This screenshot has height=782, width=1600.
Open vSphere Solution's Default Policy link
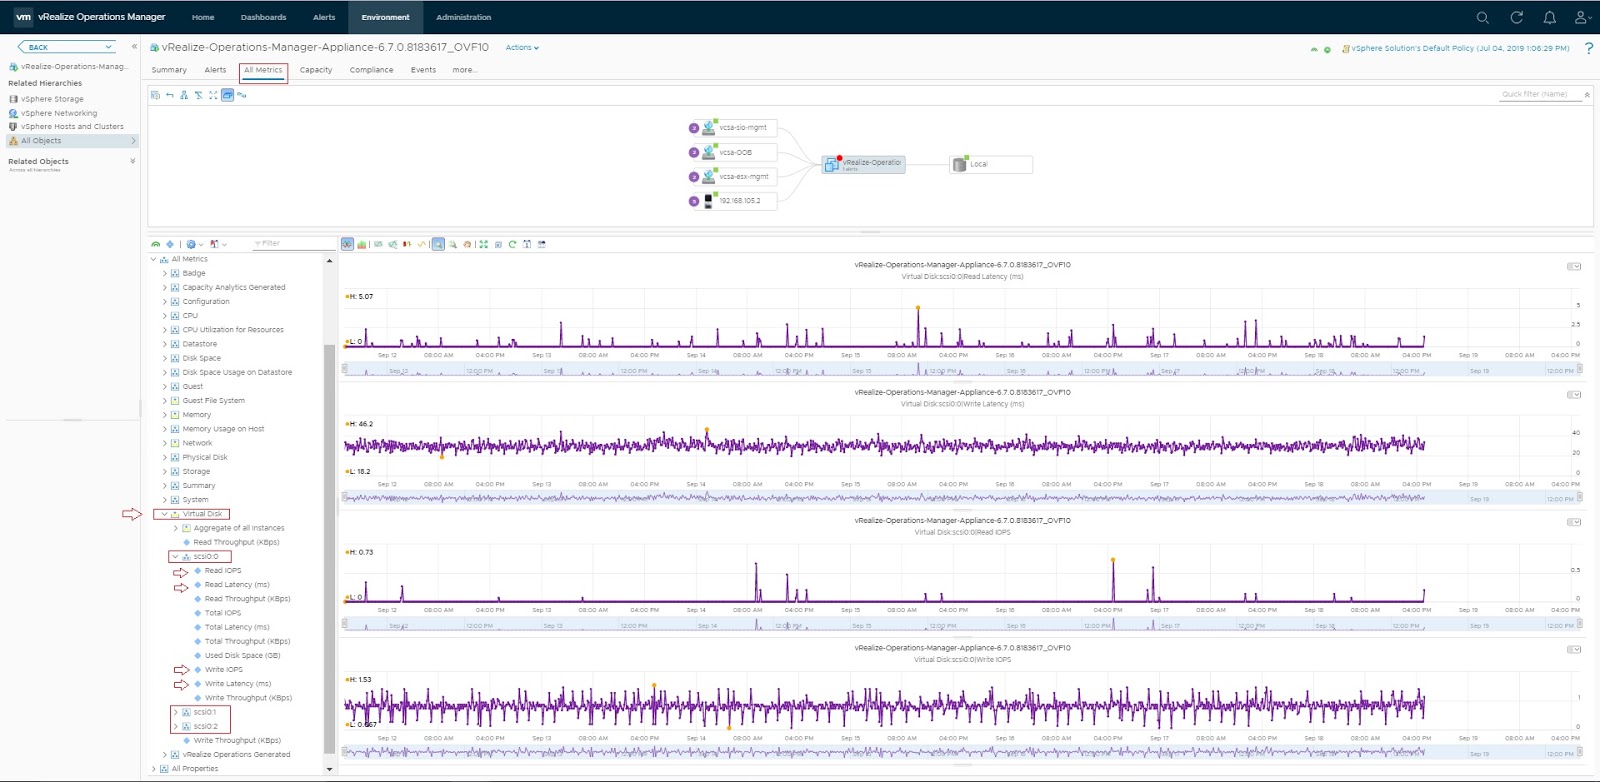click(x=1460, y=48)
